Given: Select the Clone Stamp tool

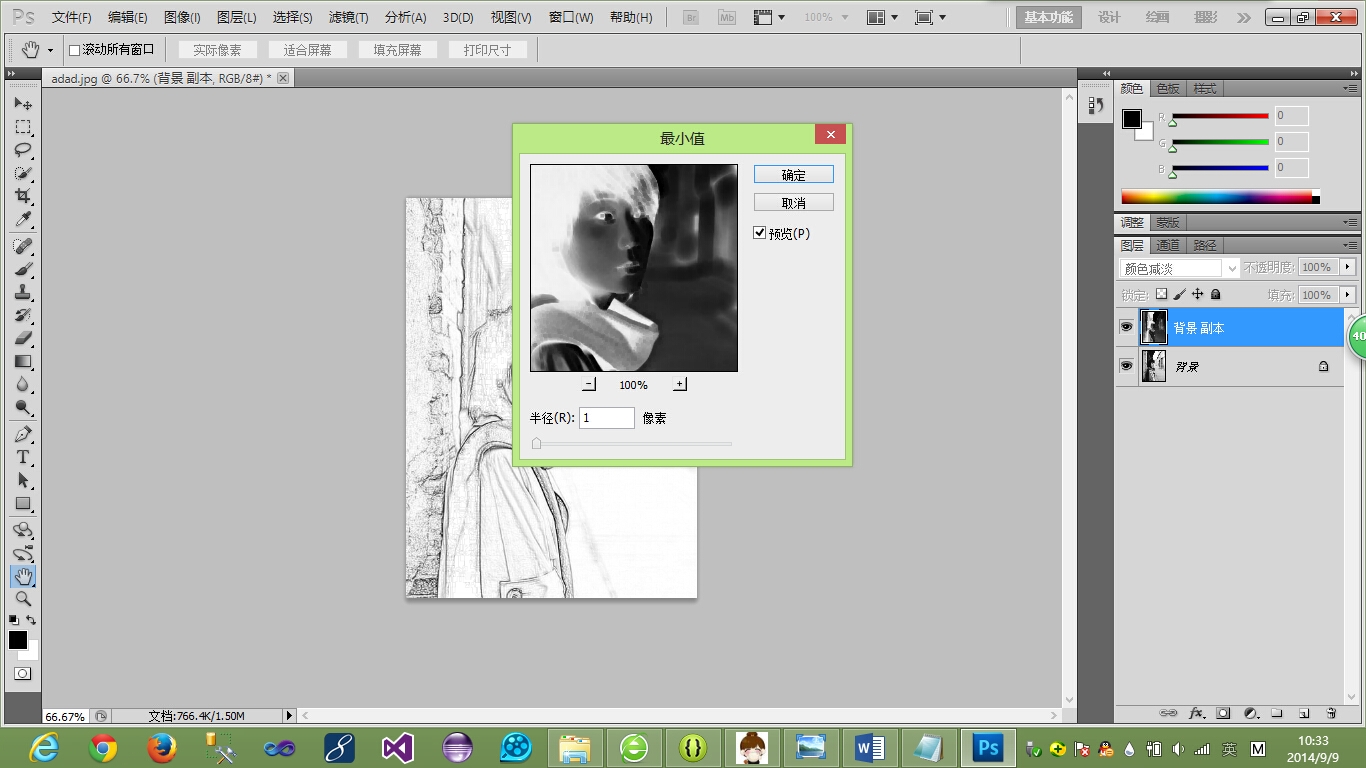Looking at the screenshot, I should tap(23, 292).
